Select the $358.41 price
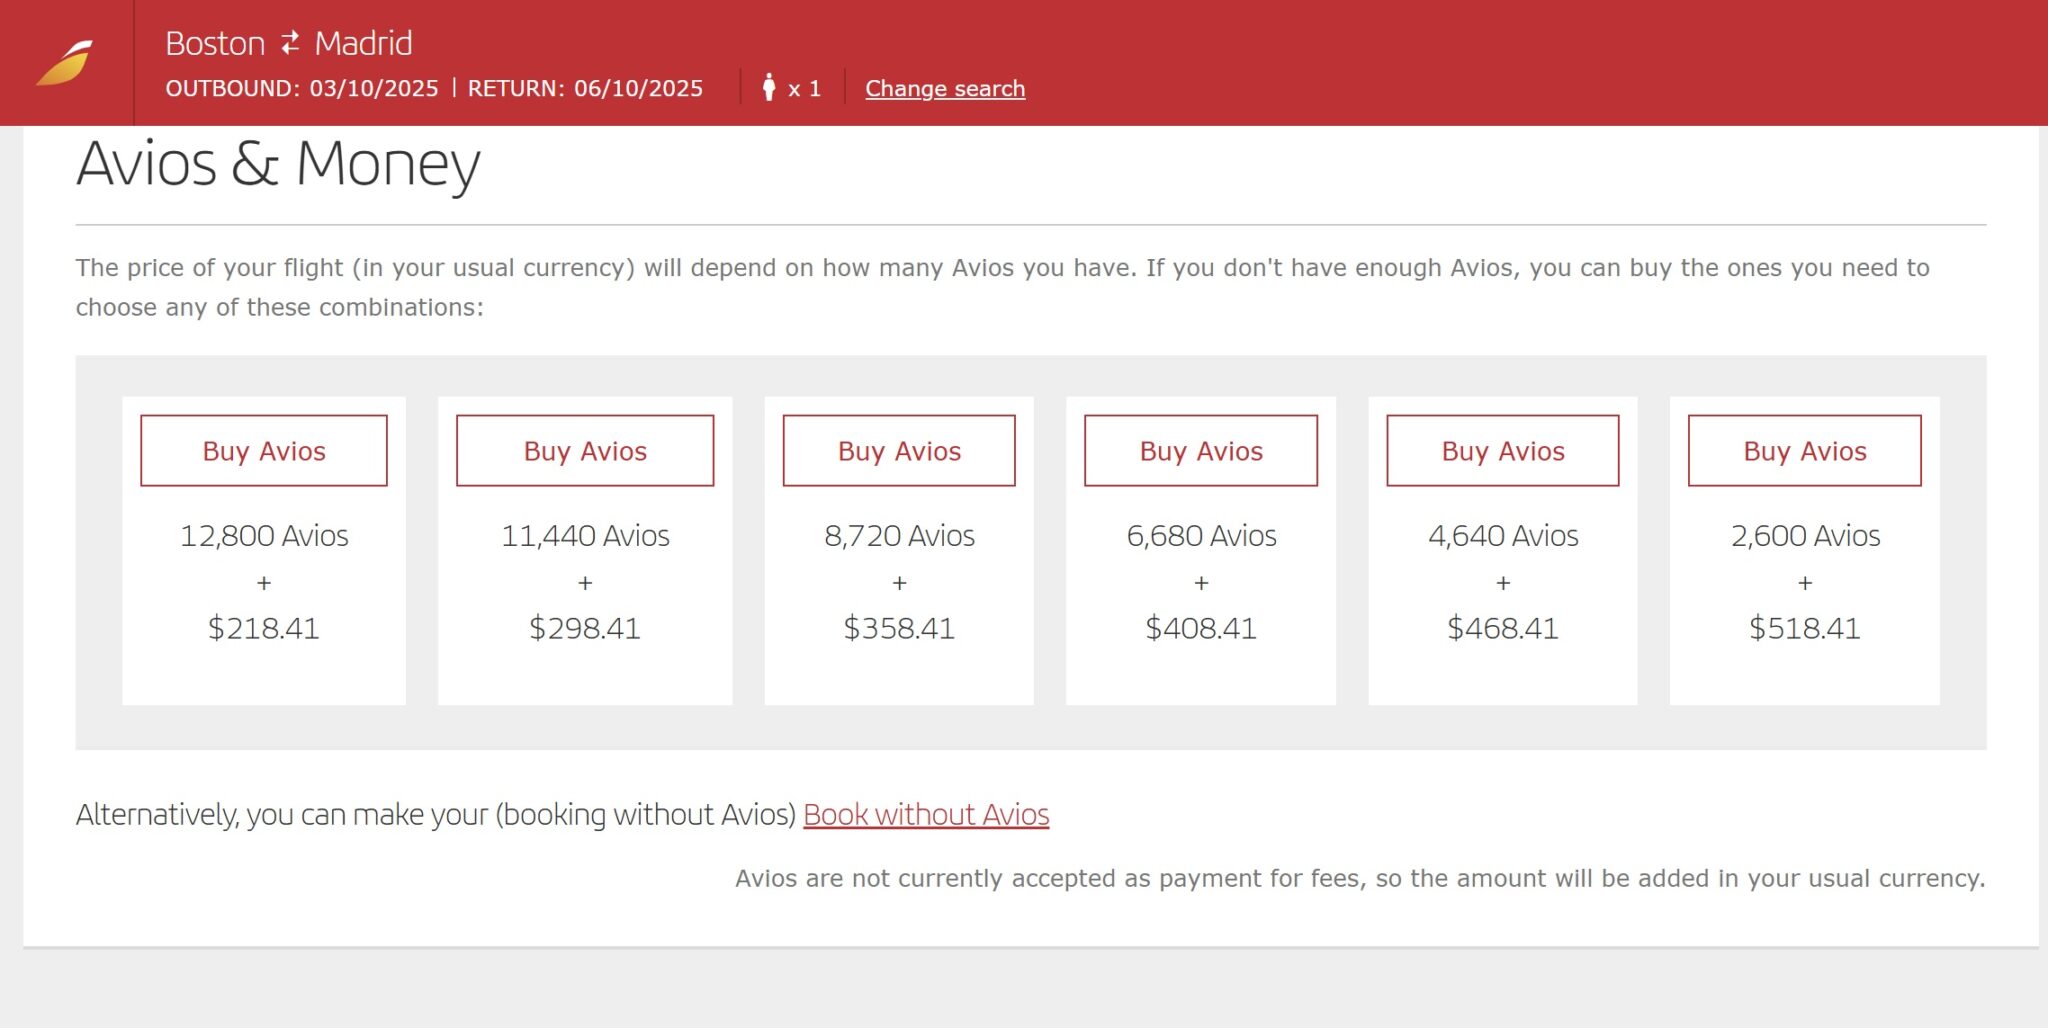Screen dimensions: 2048x1028 (x=899, y=628)
